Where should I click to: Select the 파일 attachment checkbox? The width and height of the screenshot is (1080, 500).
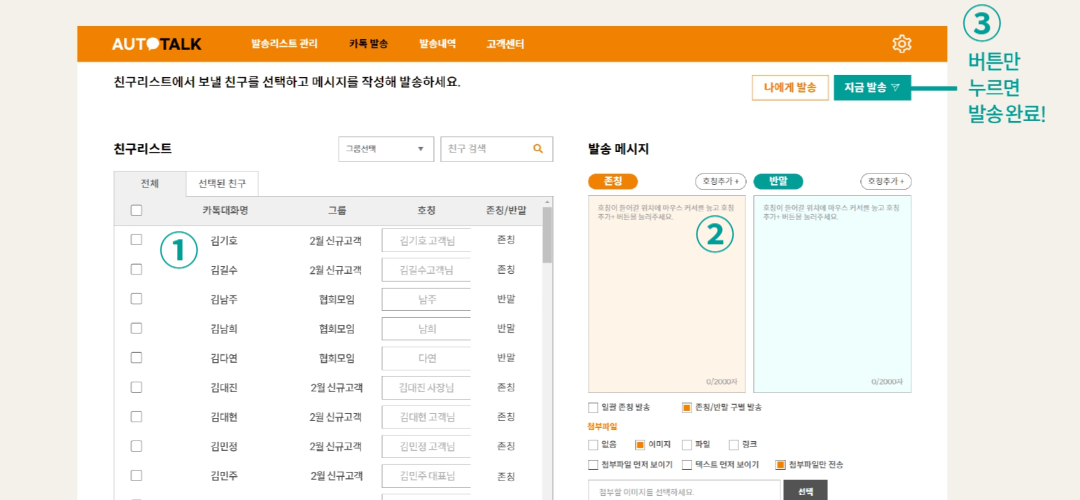pyautogui.click(x=687, y=444)
